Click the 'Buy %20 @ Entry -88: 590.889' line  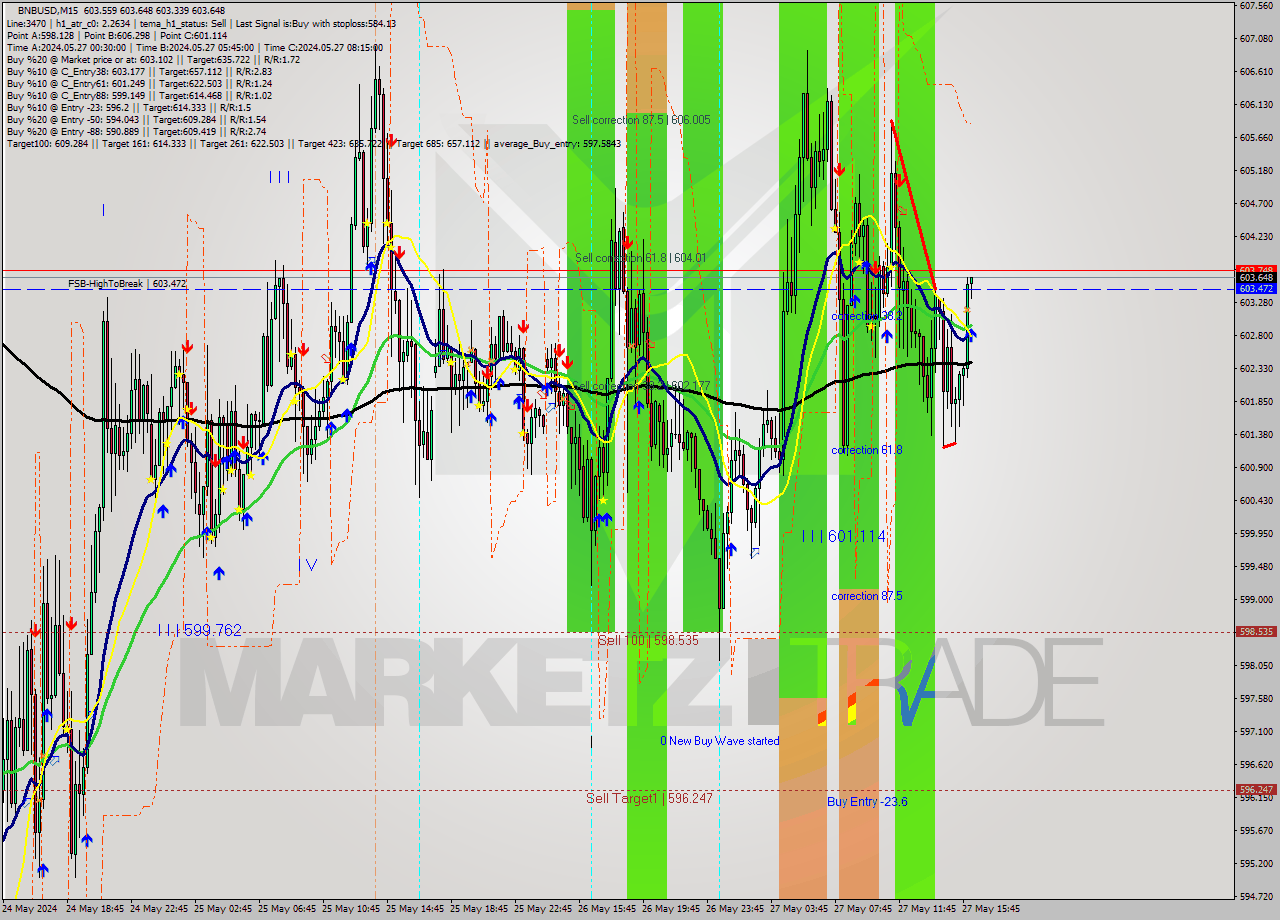tap(136, 131)
